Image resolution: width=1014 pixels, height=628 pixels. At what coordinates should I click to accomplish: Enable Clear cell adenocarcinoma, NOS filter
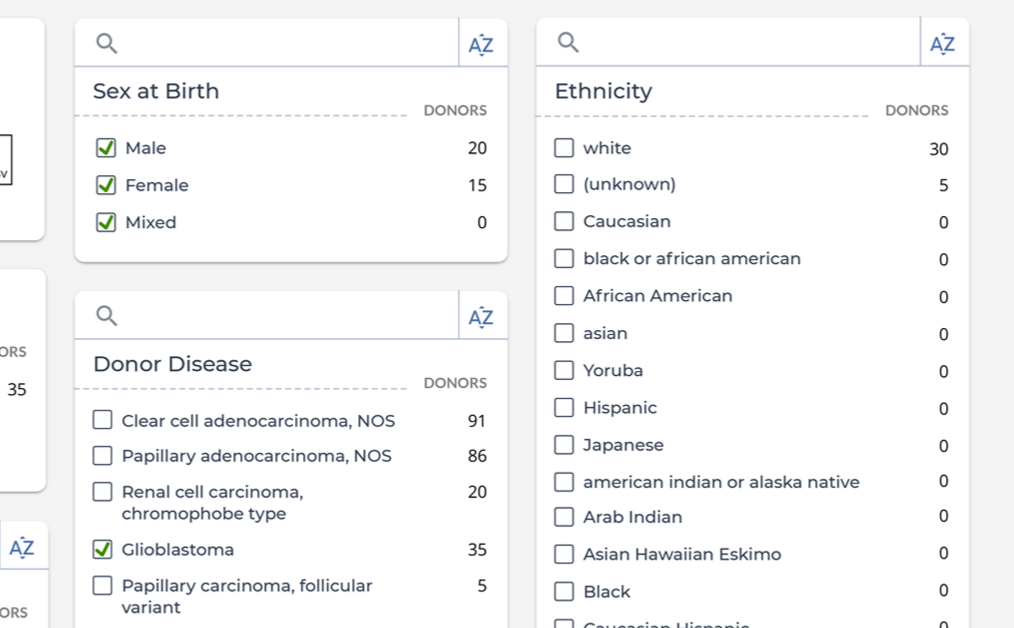click(102, 420)
